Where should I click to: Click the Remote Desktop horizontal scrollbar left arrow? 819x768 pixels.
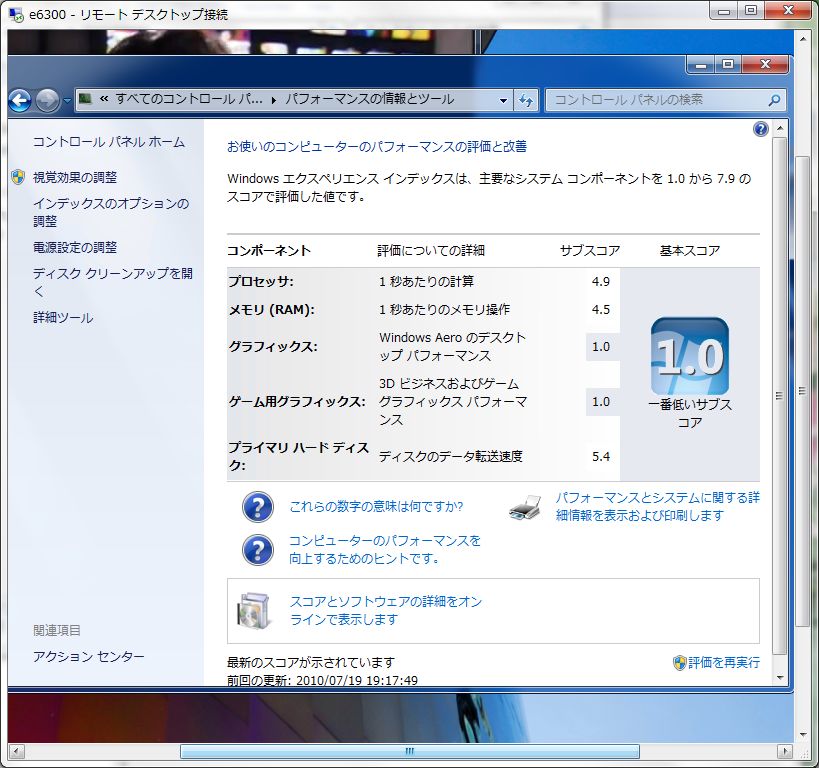16,751
